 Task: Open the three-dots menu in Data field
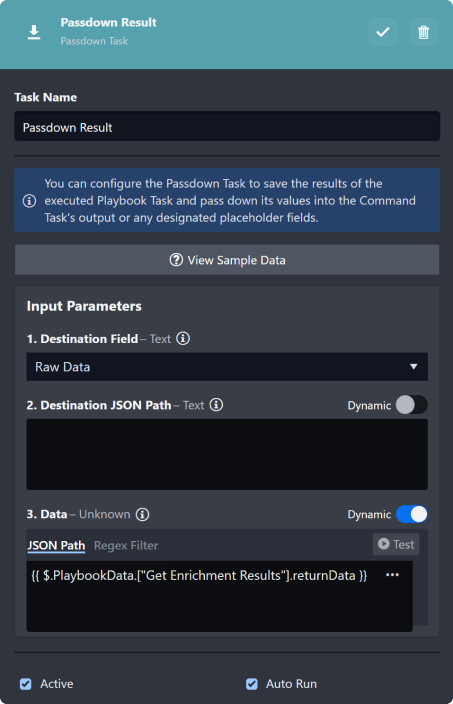coord(392,575)
